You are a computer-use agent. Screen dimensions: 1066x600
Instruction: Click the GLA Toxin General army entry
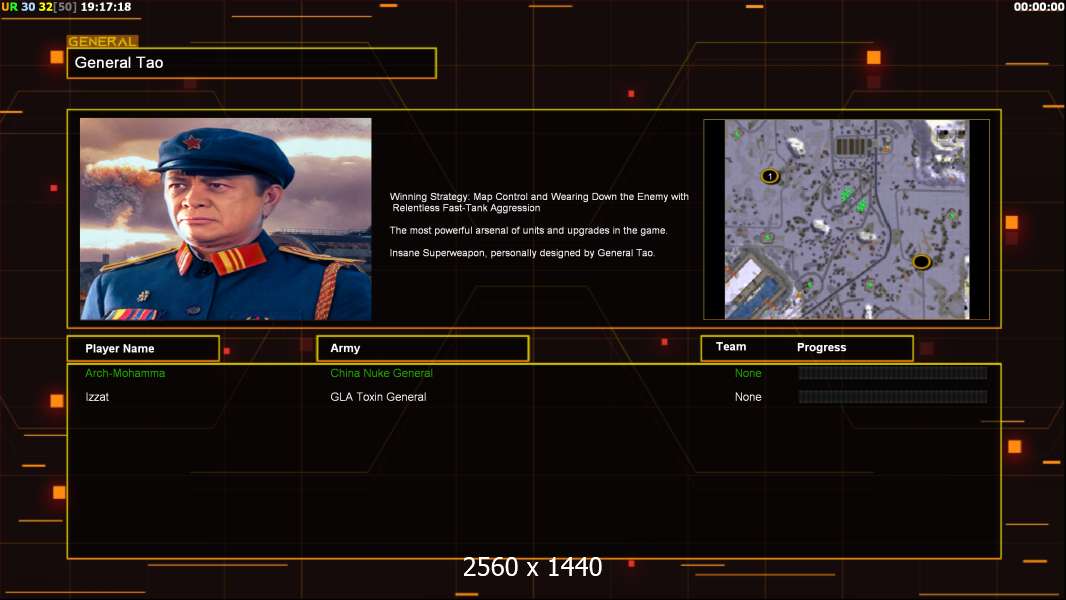click(378, 397)
